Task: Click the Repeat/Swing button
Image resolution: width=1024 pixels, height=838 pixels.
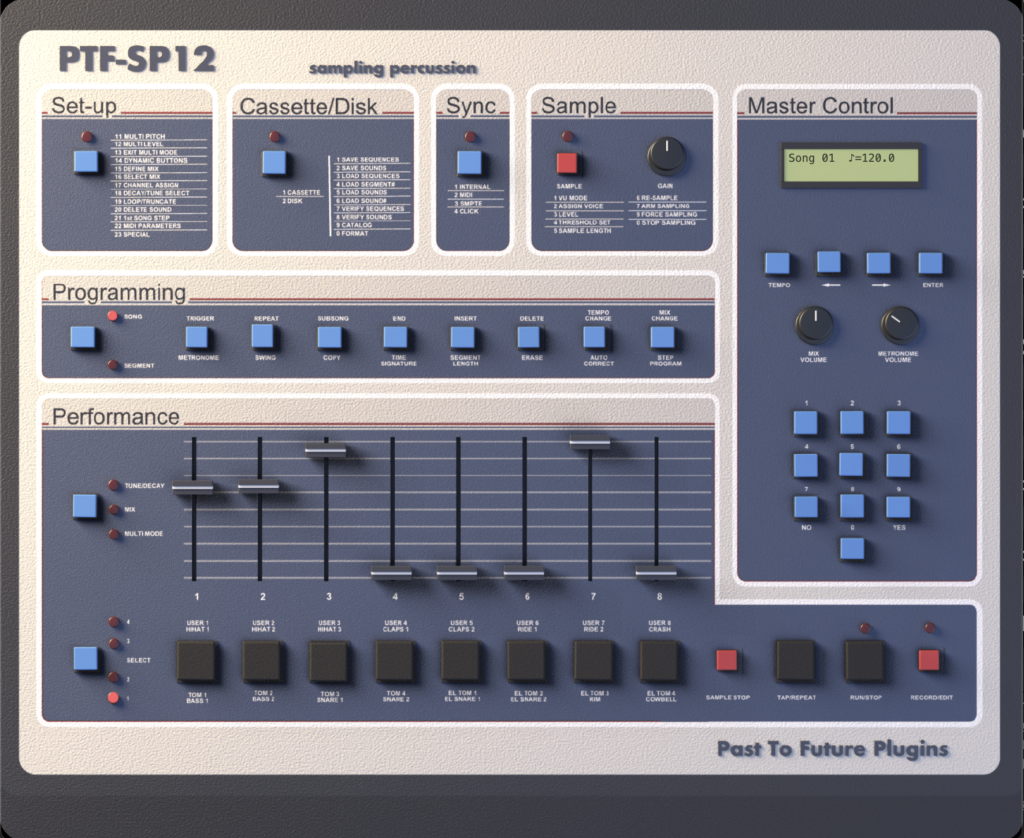Action: tap(263, 336)
